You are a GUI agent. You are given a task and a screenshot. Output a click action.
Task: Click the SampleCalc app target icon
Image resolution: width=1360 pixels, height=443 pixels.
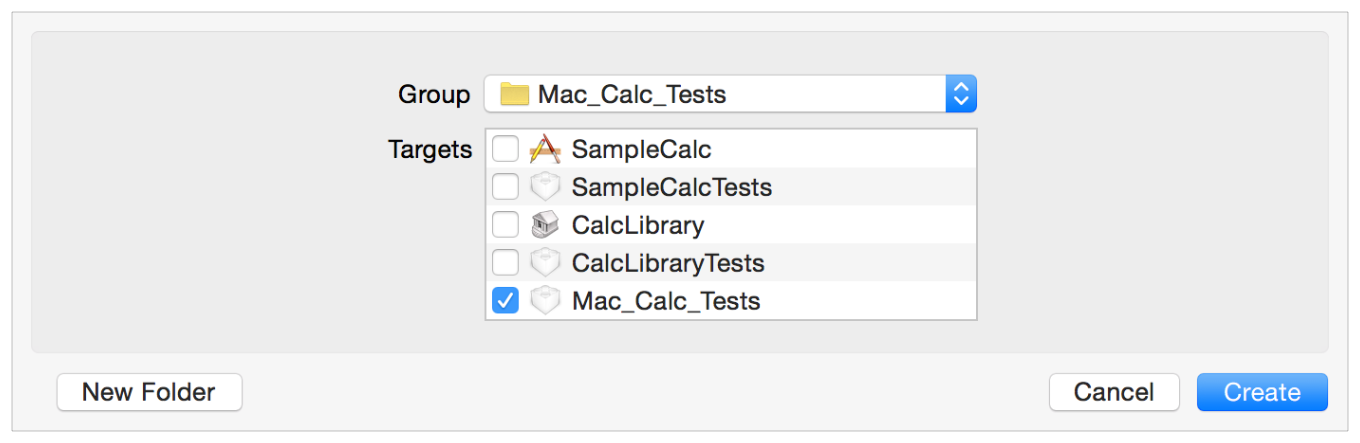544,150
